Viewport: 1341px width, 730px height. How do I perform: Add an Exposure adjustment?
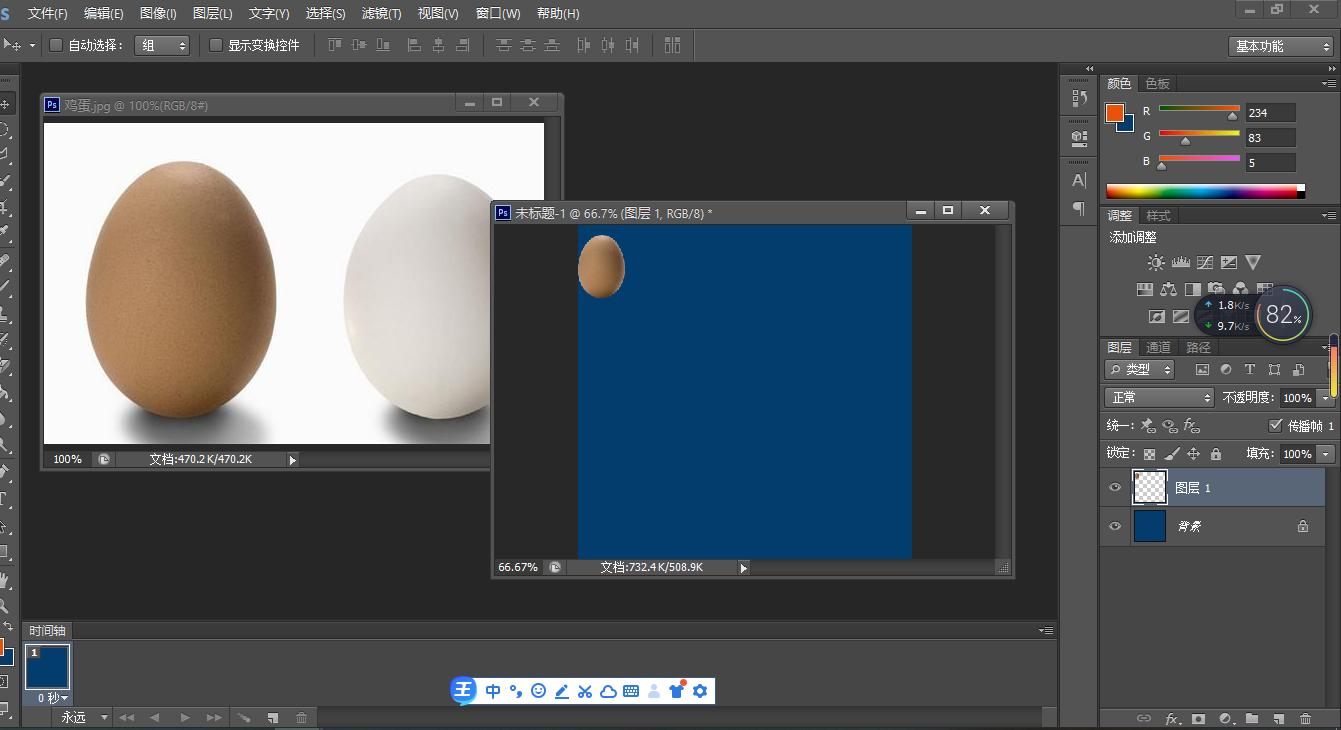tap(1229, 263)
